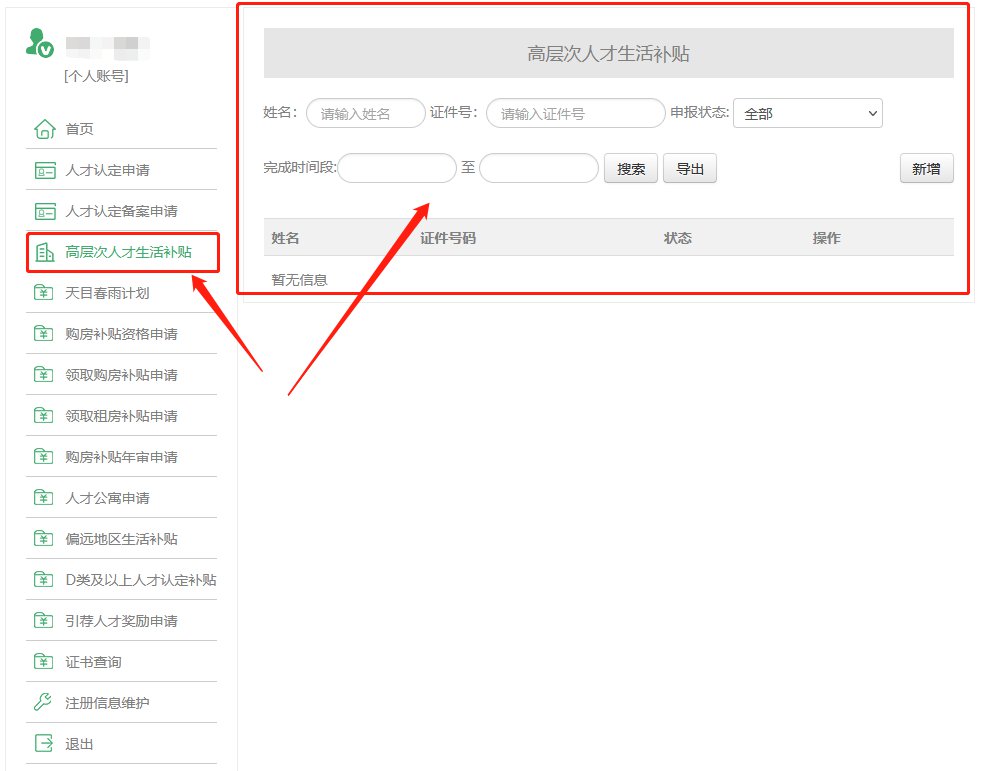Select 领取租房补贴申请 in the sidebar
The width and height of the screenshot is (985, 771).
(x=121, y=416)
